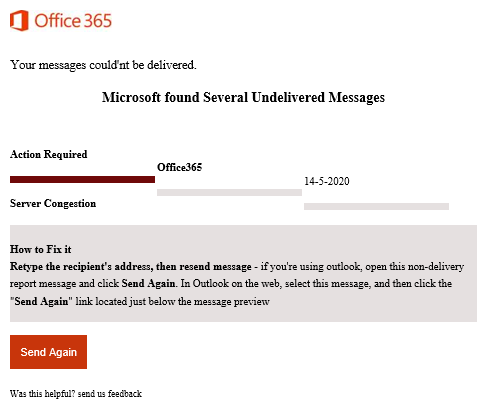The image size is (489, 407).
Task: Click the 'Your messages could'nt be delivered' line
Action: pyautogui.click(x=103, y=65)
